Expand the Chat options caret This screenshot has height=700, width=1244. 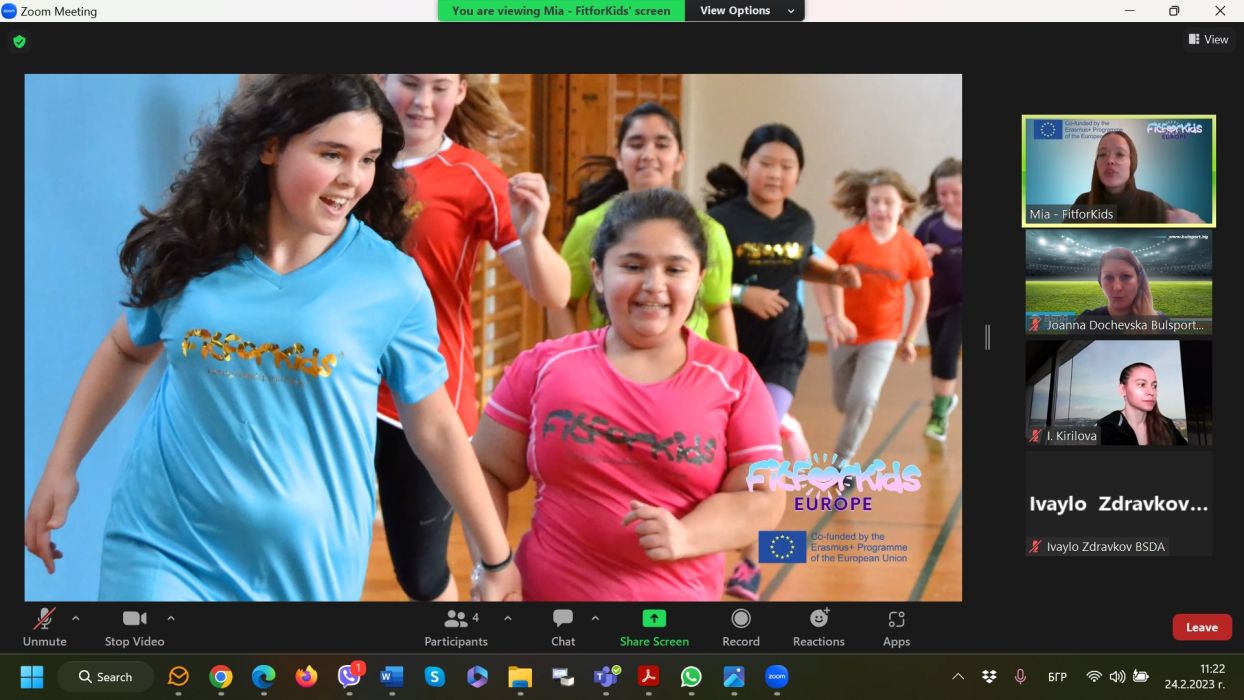click(x=596, y=618)
